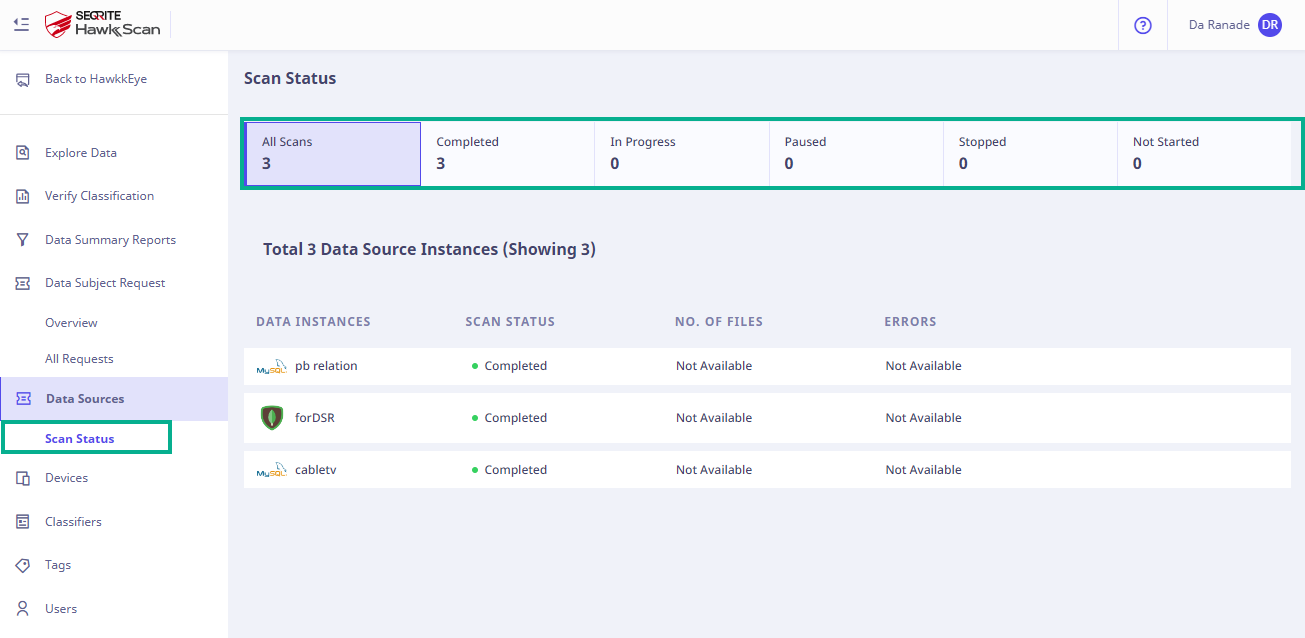The height and width of the screenshot is (638, 1305).
Task: Expand the Data Subject Request menu
Action: [x=105, y=283]
